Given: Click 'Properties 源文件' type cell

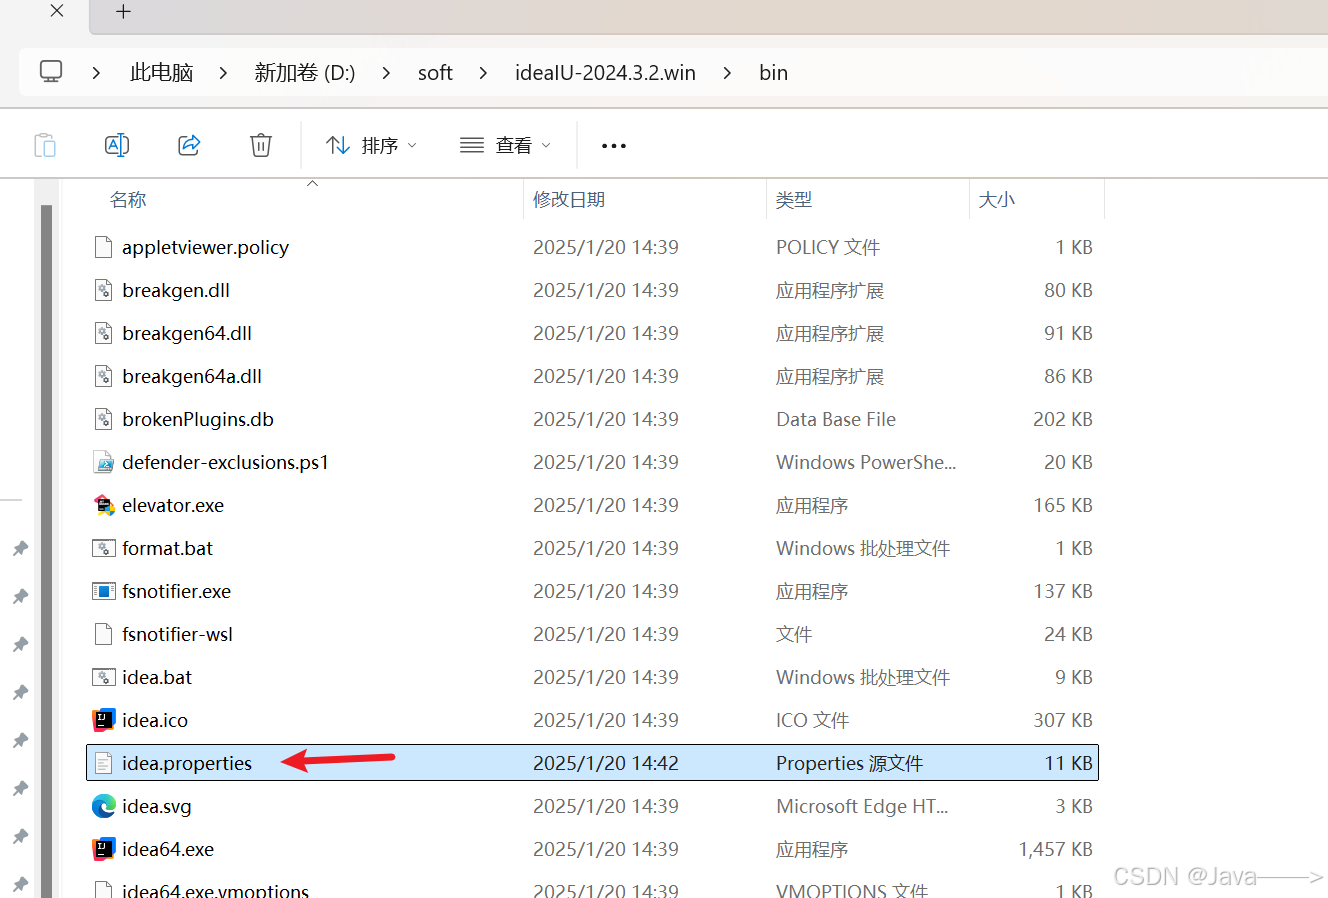Looking at the screenshot, I should [x=849, y=763].
